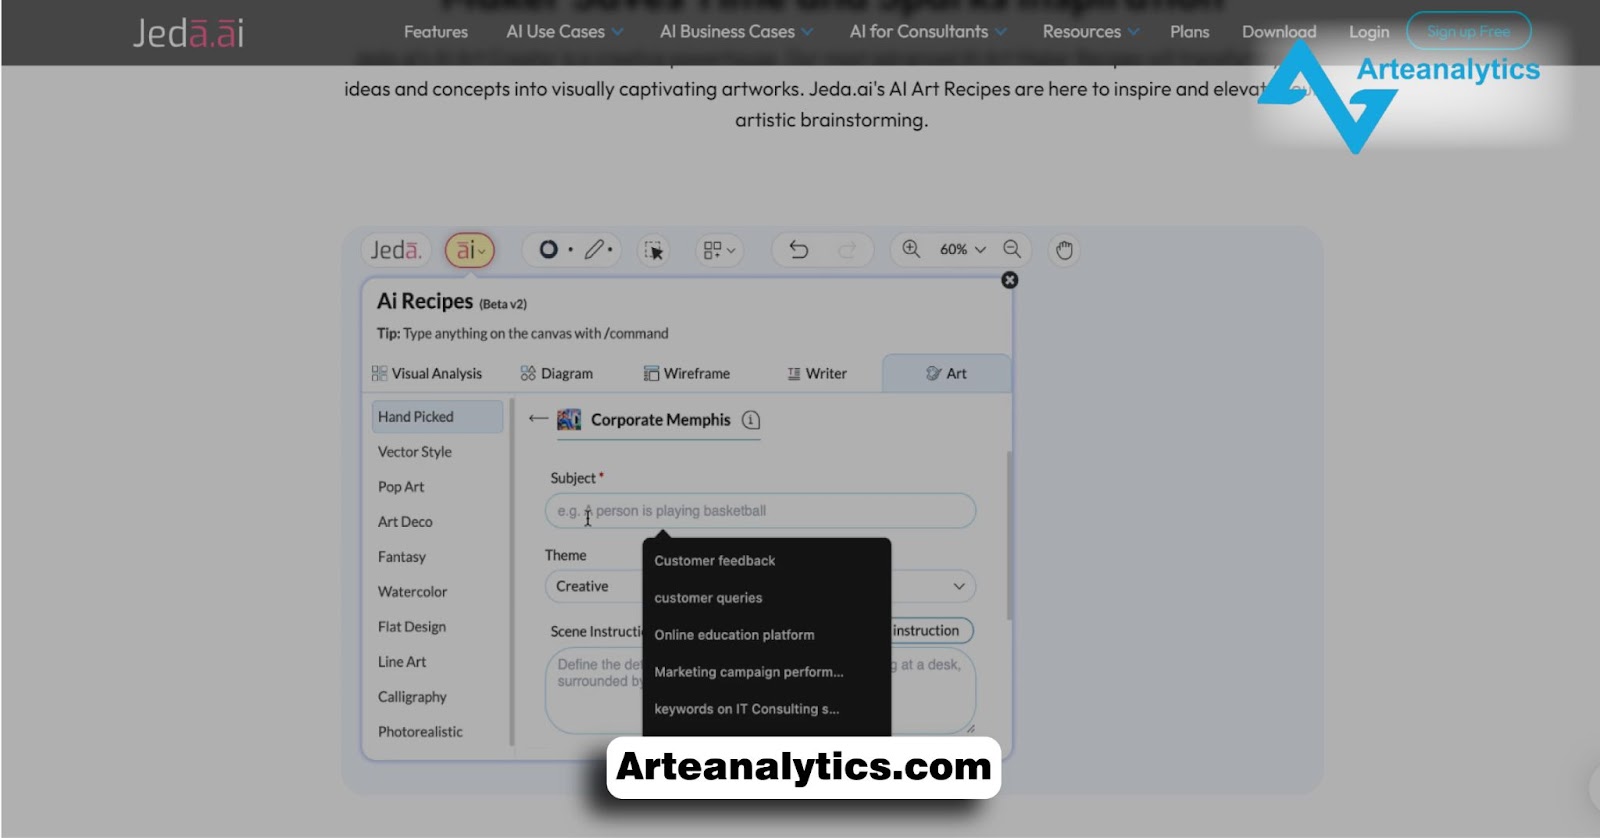1600x838 pixels.
Task: Open the Download link
Action: (x=1278, y=32)
